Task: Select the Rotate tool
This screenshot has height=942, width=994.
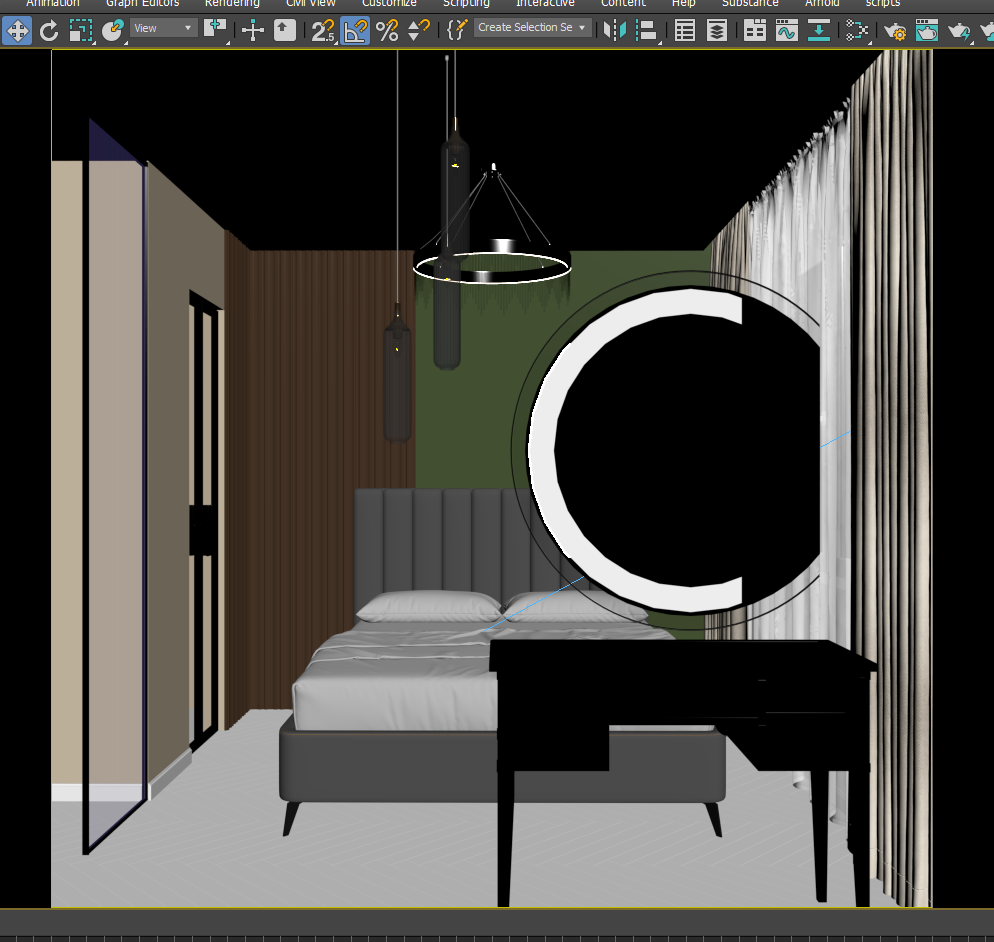Action: point(49,30)
